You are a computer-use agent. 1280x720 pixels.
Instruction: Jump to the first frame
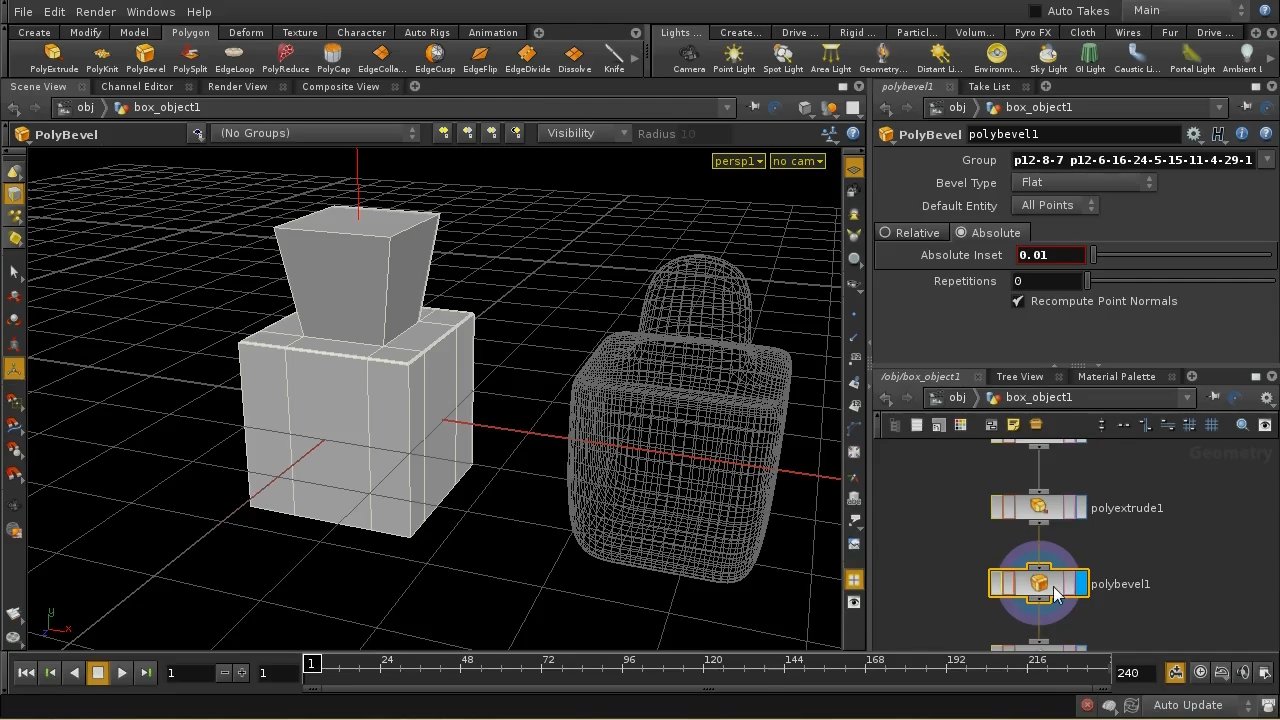coord(26,673)
